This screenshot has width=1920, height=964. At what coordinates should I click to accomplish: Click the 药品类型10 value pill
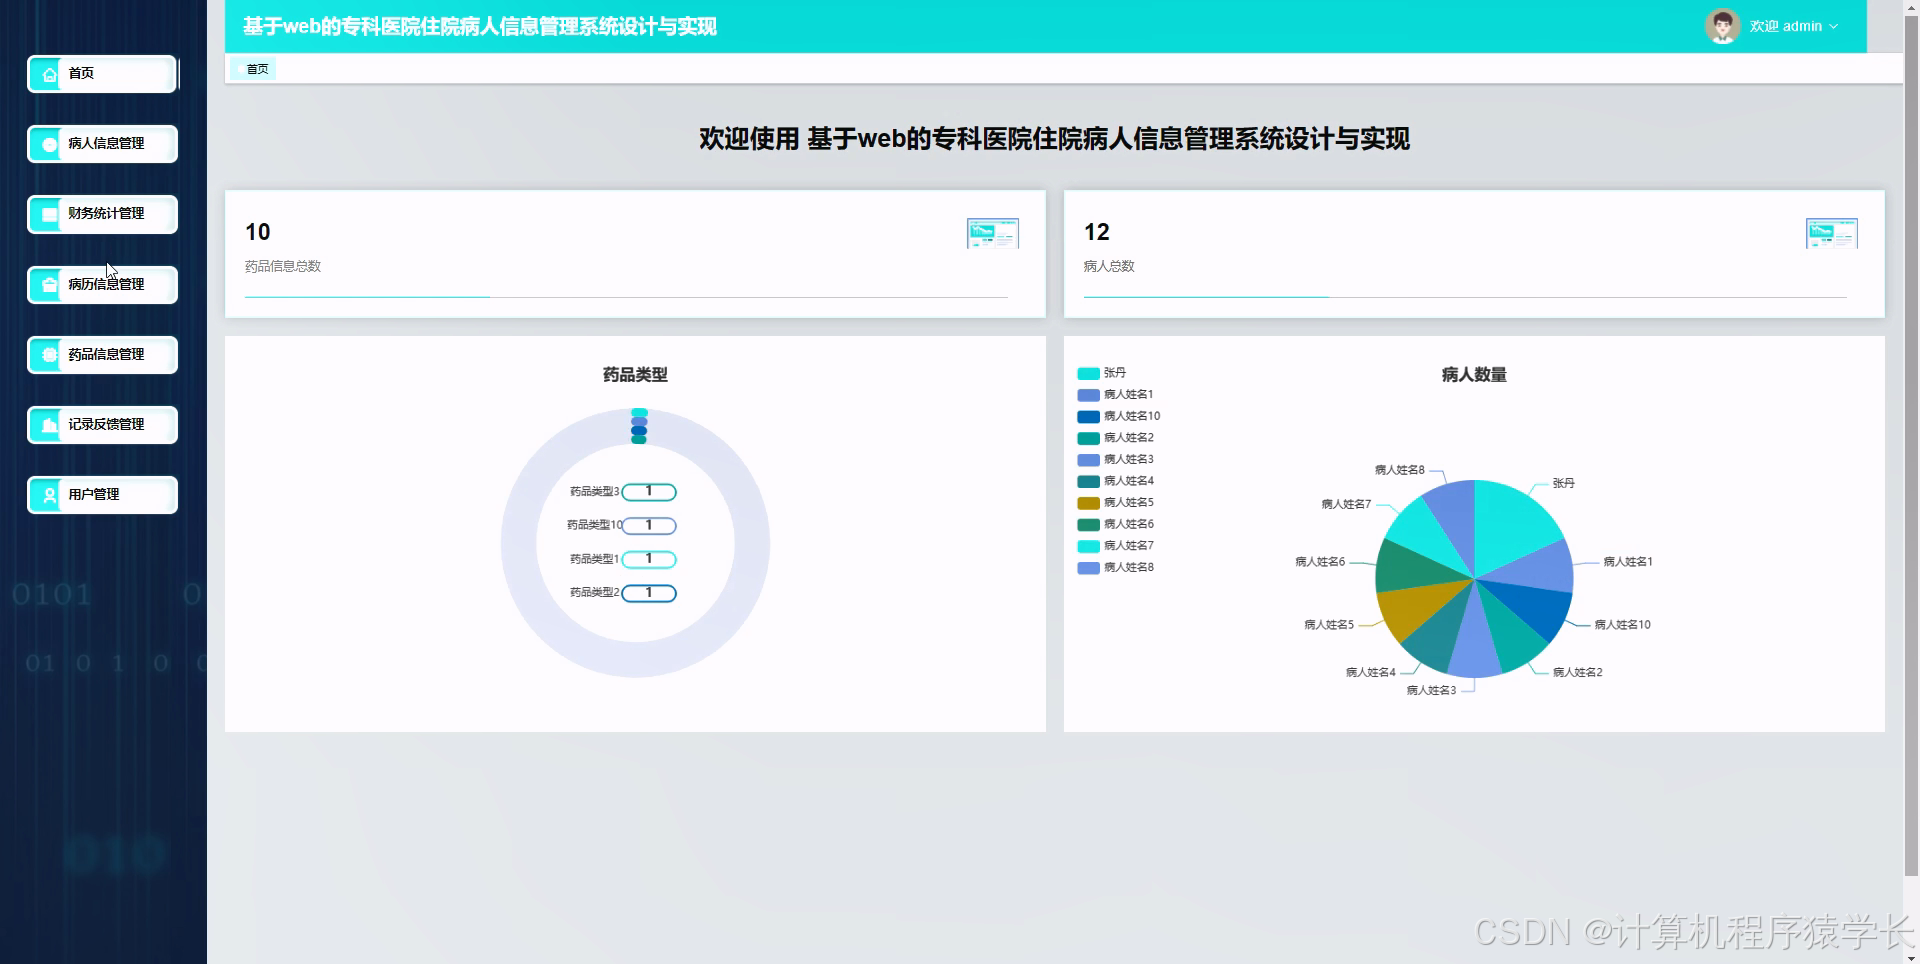(x=649, y=526)
